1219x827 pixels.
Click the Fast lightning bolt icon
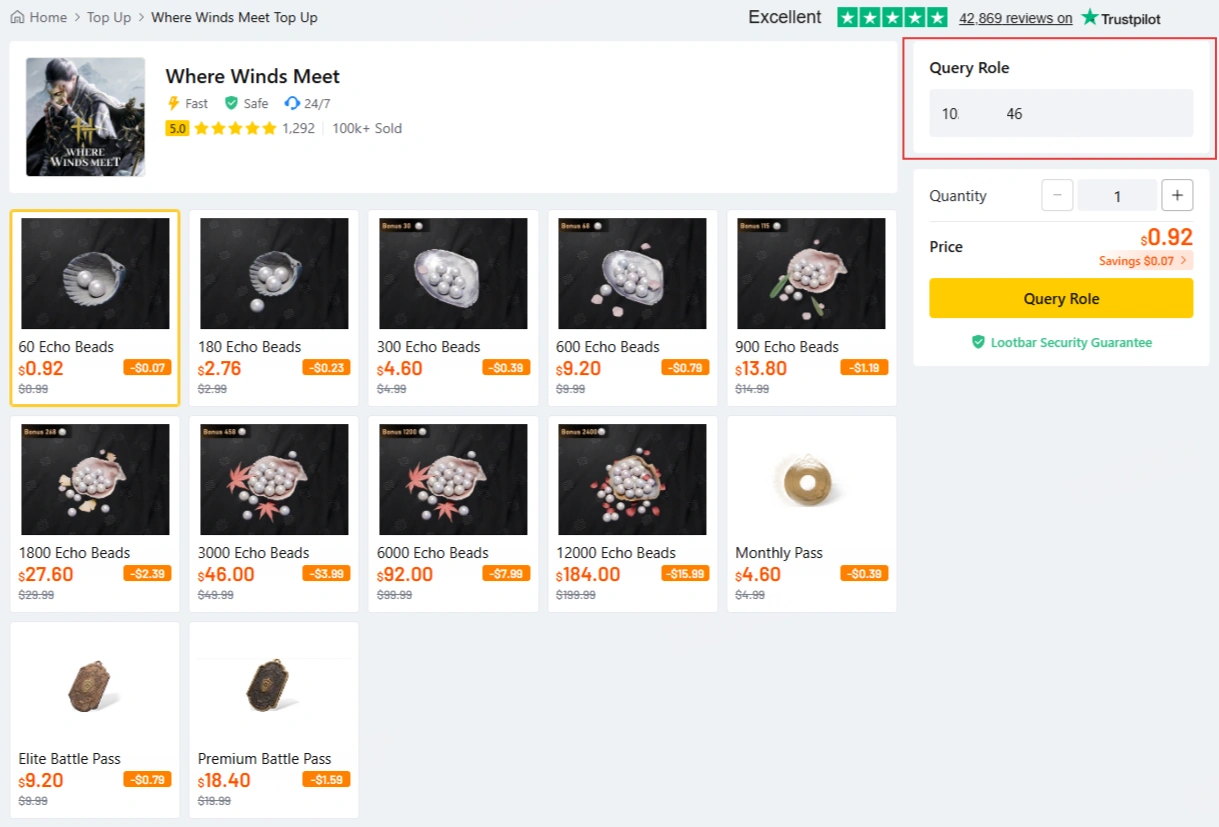click(x=173, y=103)
